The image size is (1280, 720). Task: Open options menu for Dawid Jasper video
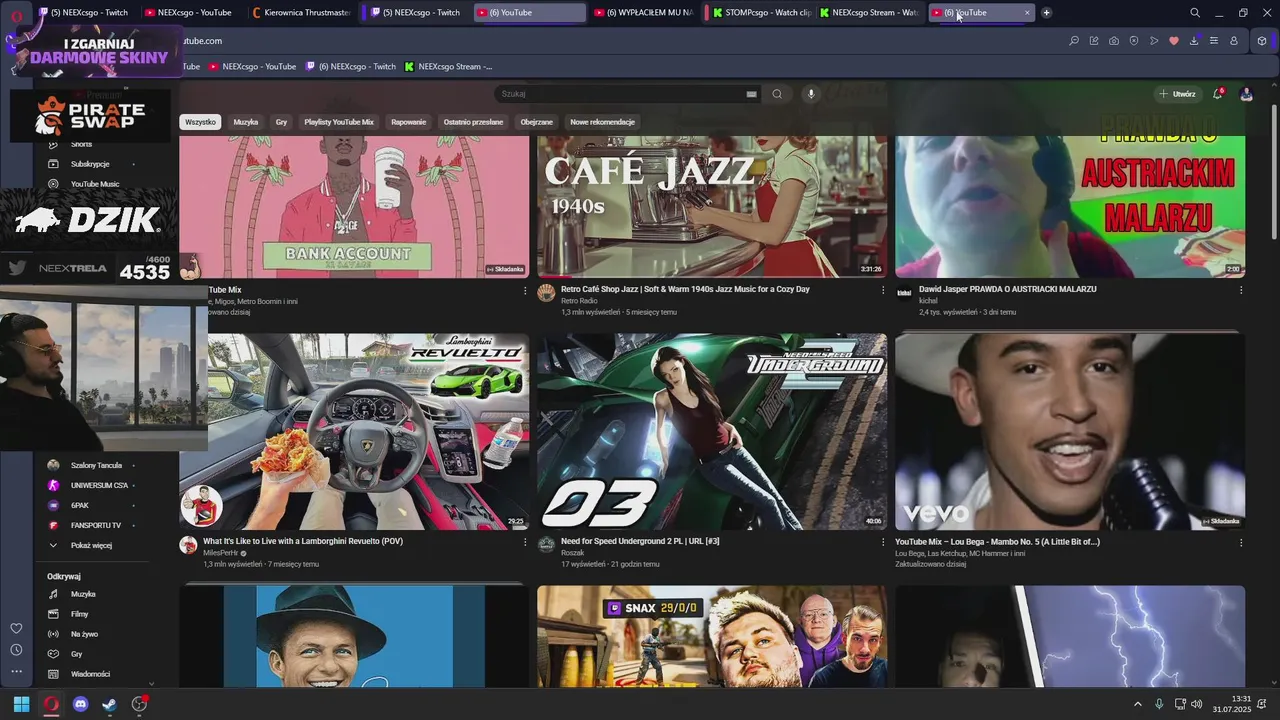1241,291
